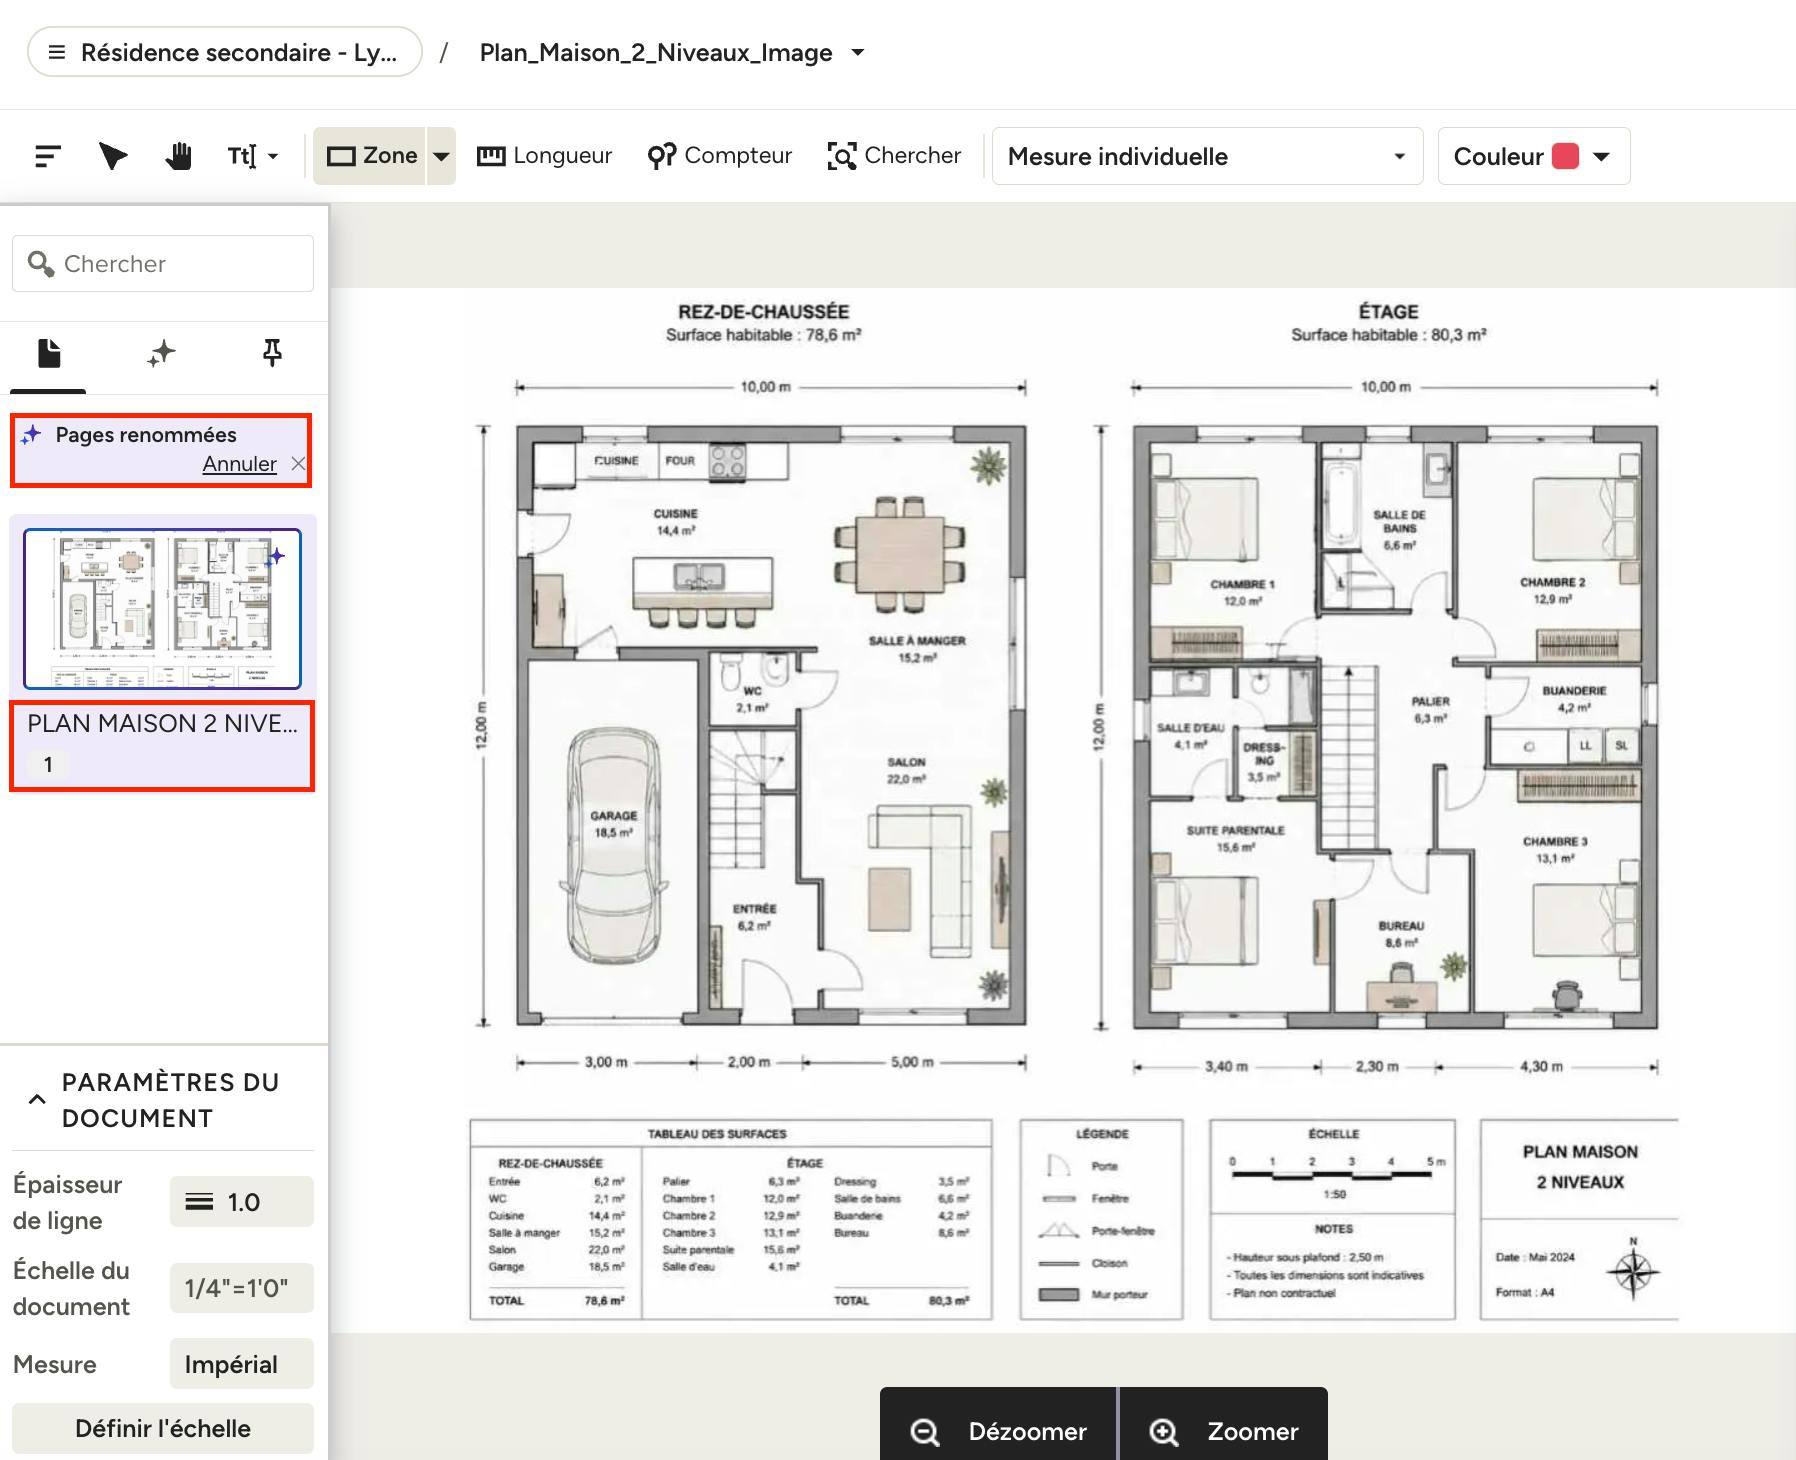The height and width of the screenshot is (1460, 1796).
Task: Open the Mesure individuelle dropdown
Action: 1207,156
